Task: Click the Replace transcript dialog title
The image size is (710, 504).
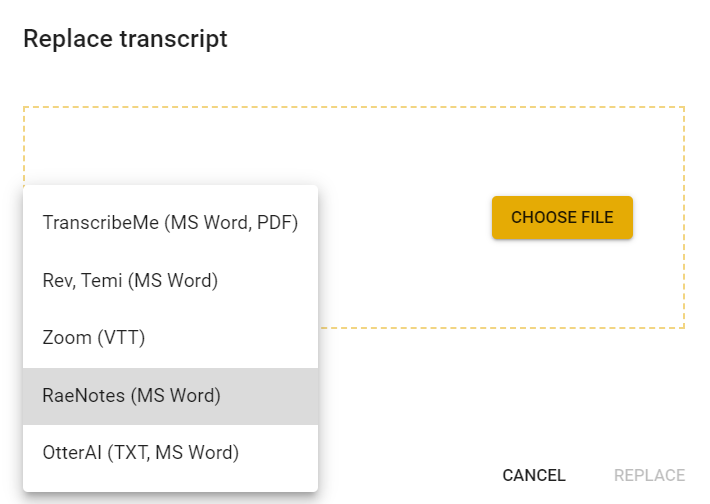Action: click(125, 38)
